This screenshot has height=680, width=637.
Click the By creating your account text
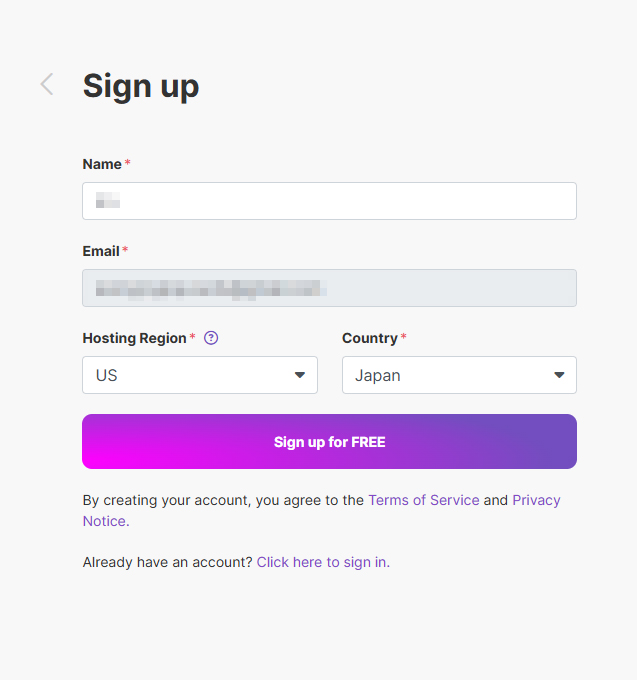222,500
